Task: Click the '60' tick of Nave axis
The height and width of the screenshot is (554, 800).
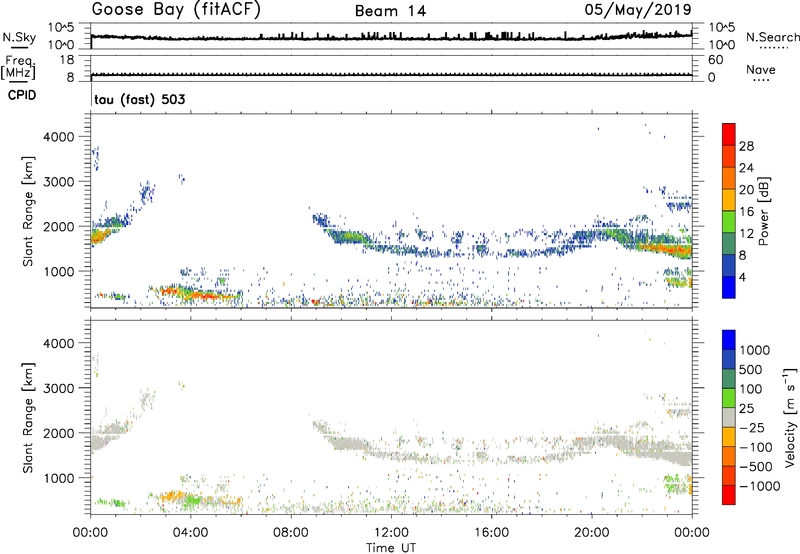Action: 715,60
